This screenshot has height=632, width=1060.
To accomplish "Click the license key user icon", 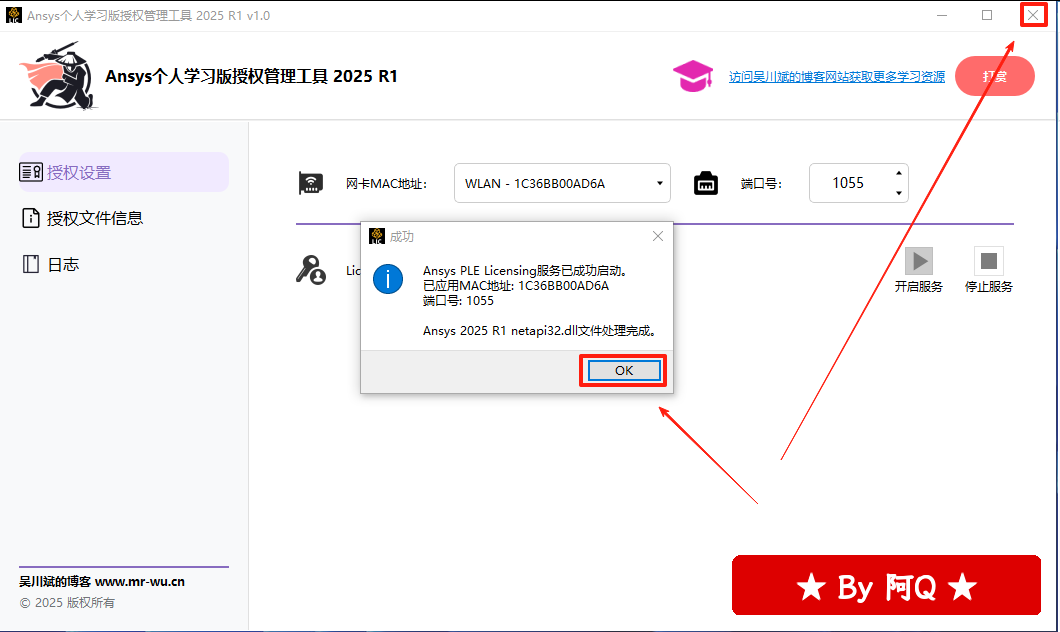I will [x=311, y=270].
